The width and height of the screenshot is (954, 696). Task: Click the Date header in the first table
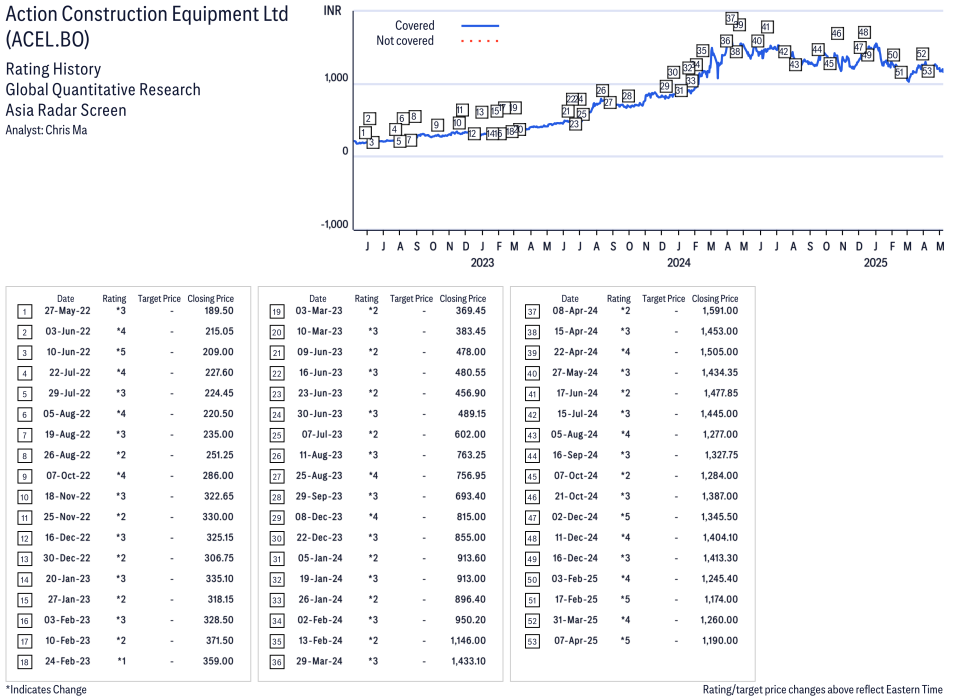coord(66,299)
